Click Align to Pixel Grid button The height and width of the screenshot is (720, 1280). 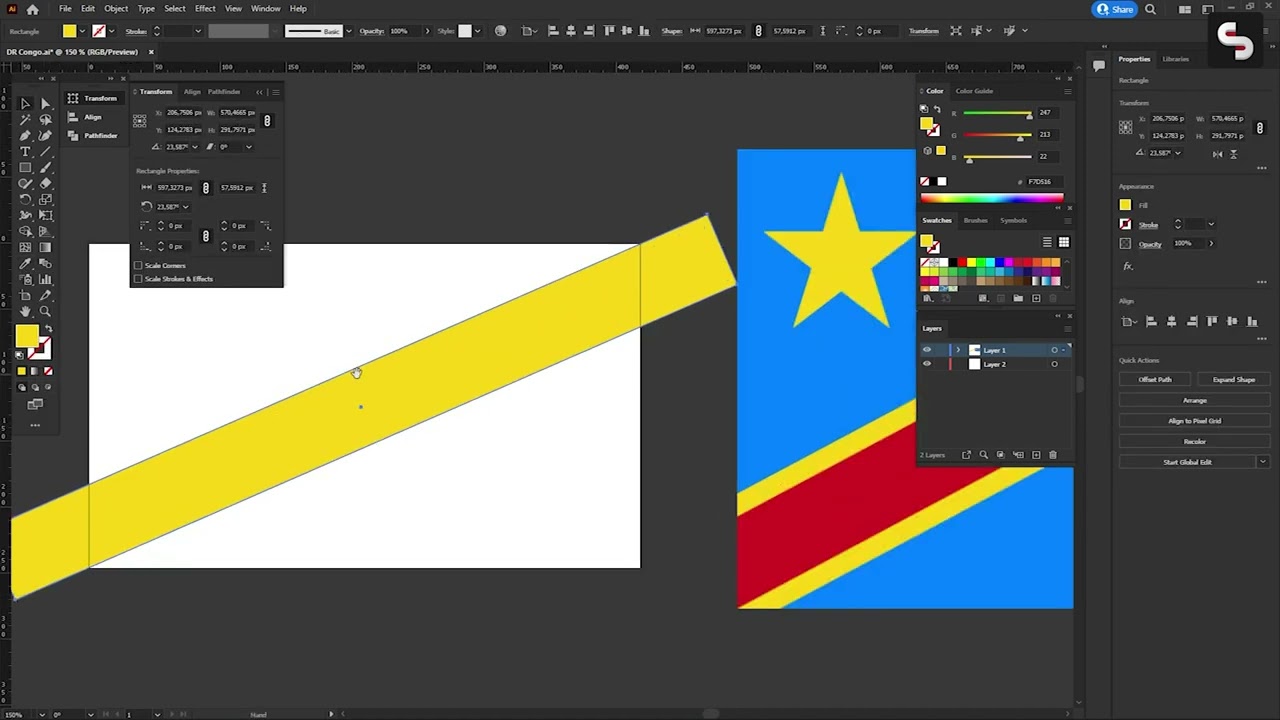click(x=1195, y=420)
